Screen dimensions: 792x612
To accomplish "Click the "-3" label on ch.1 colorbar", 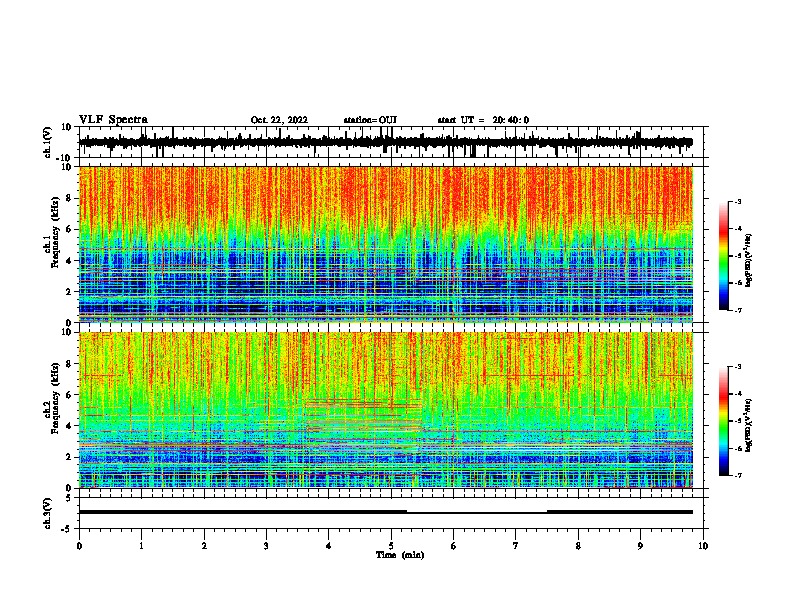I will pyautogui.click(x=738, y=201).
